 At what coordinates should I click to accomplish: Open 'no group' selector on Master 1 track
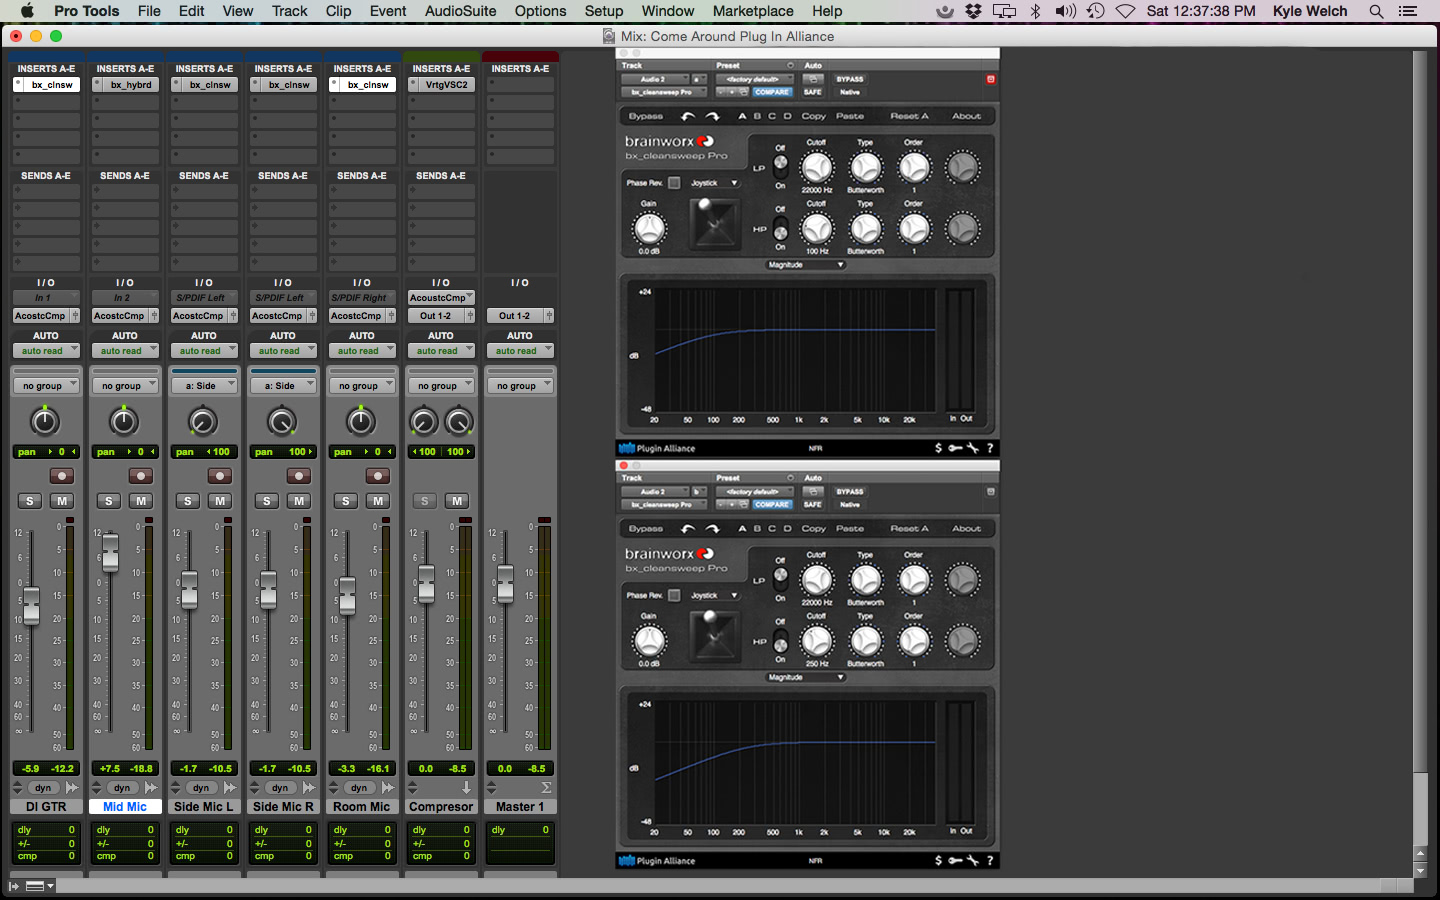pyautogui.click(x=520, y=386)
